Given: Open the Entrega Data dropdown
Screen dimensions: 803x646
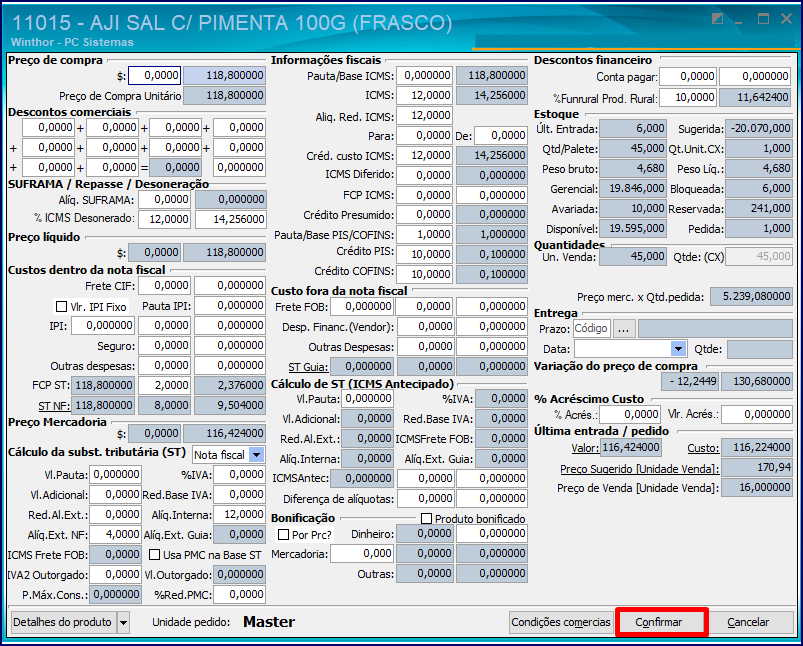Looking at the screenshot, I should coord(678,349).
